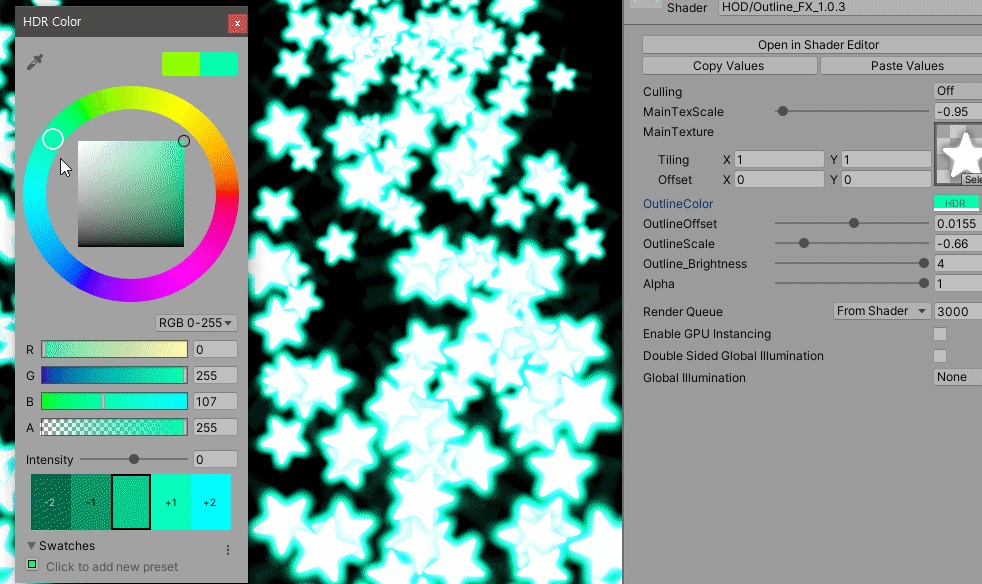Click the HDR badge next to OutlineColor
The height and width of the screenshot is (584, 982).
(x=955, y=200)
